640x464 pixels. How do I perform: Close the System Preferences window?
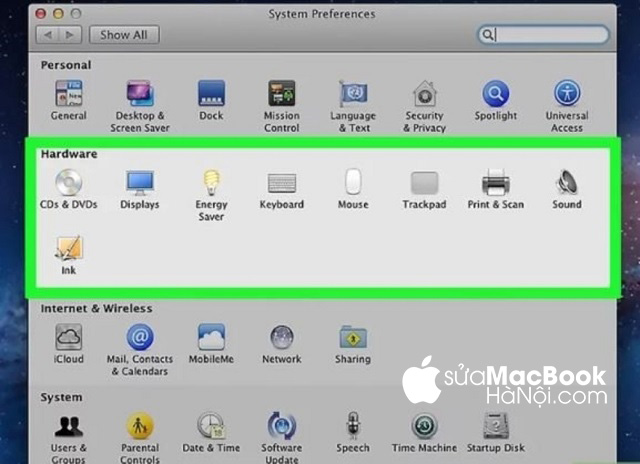click(40, 13)
